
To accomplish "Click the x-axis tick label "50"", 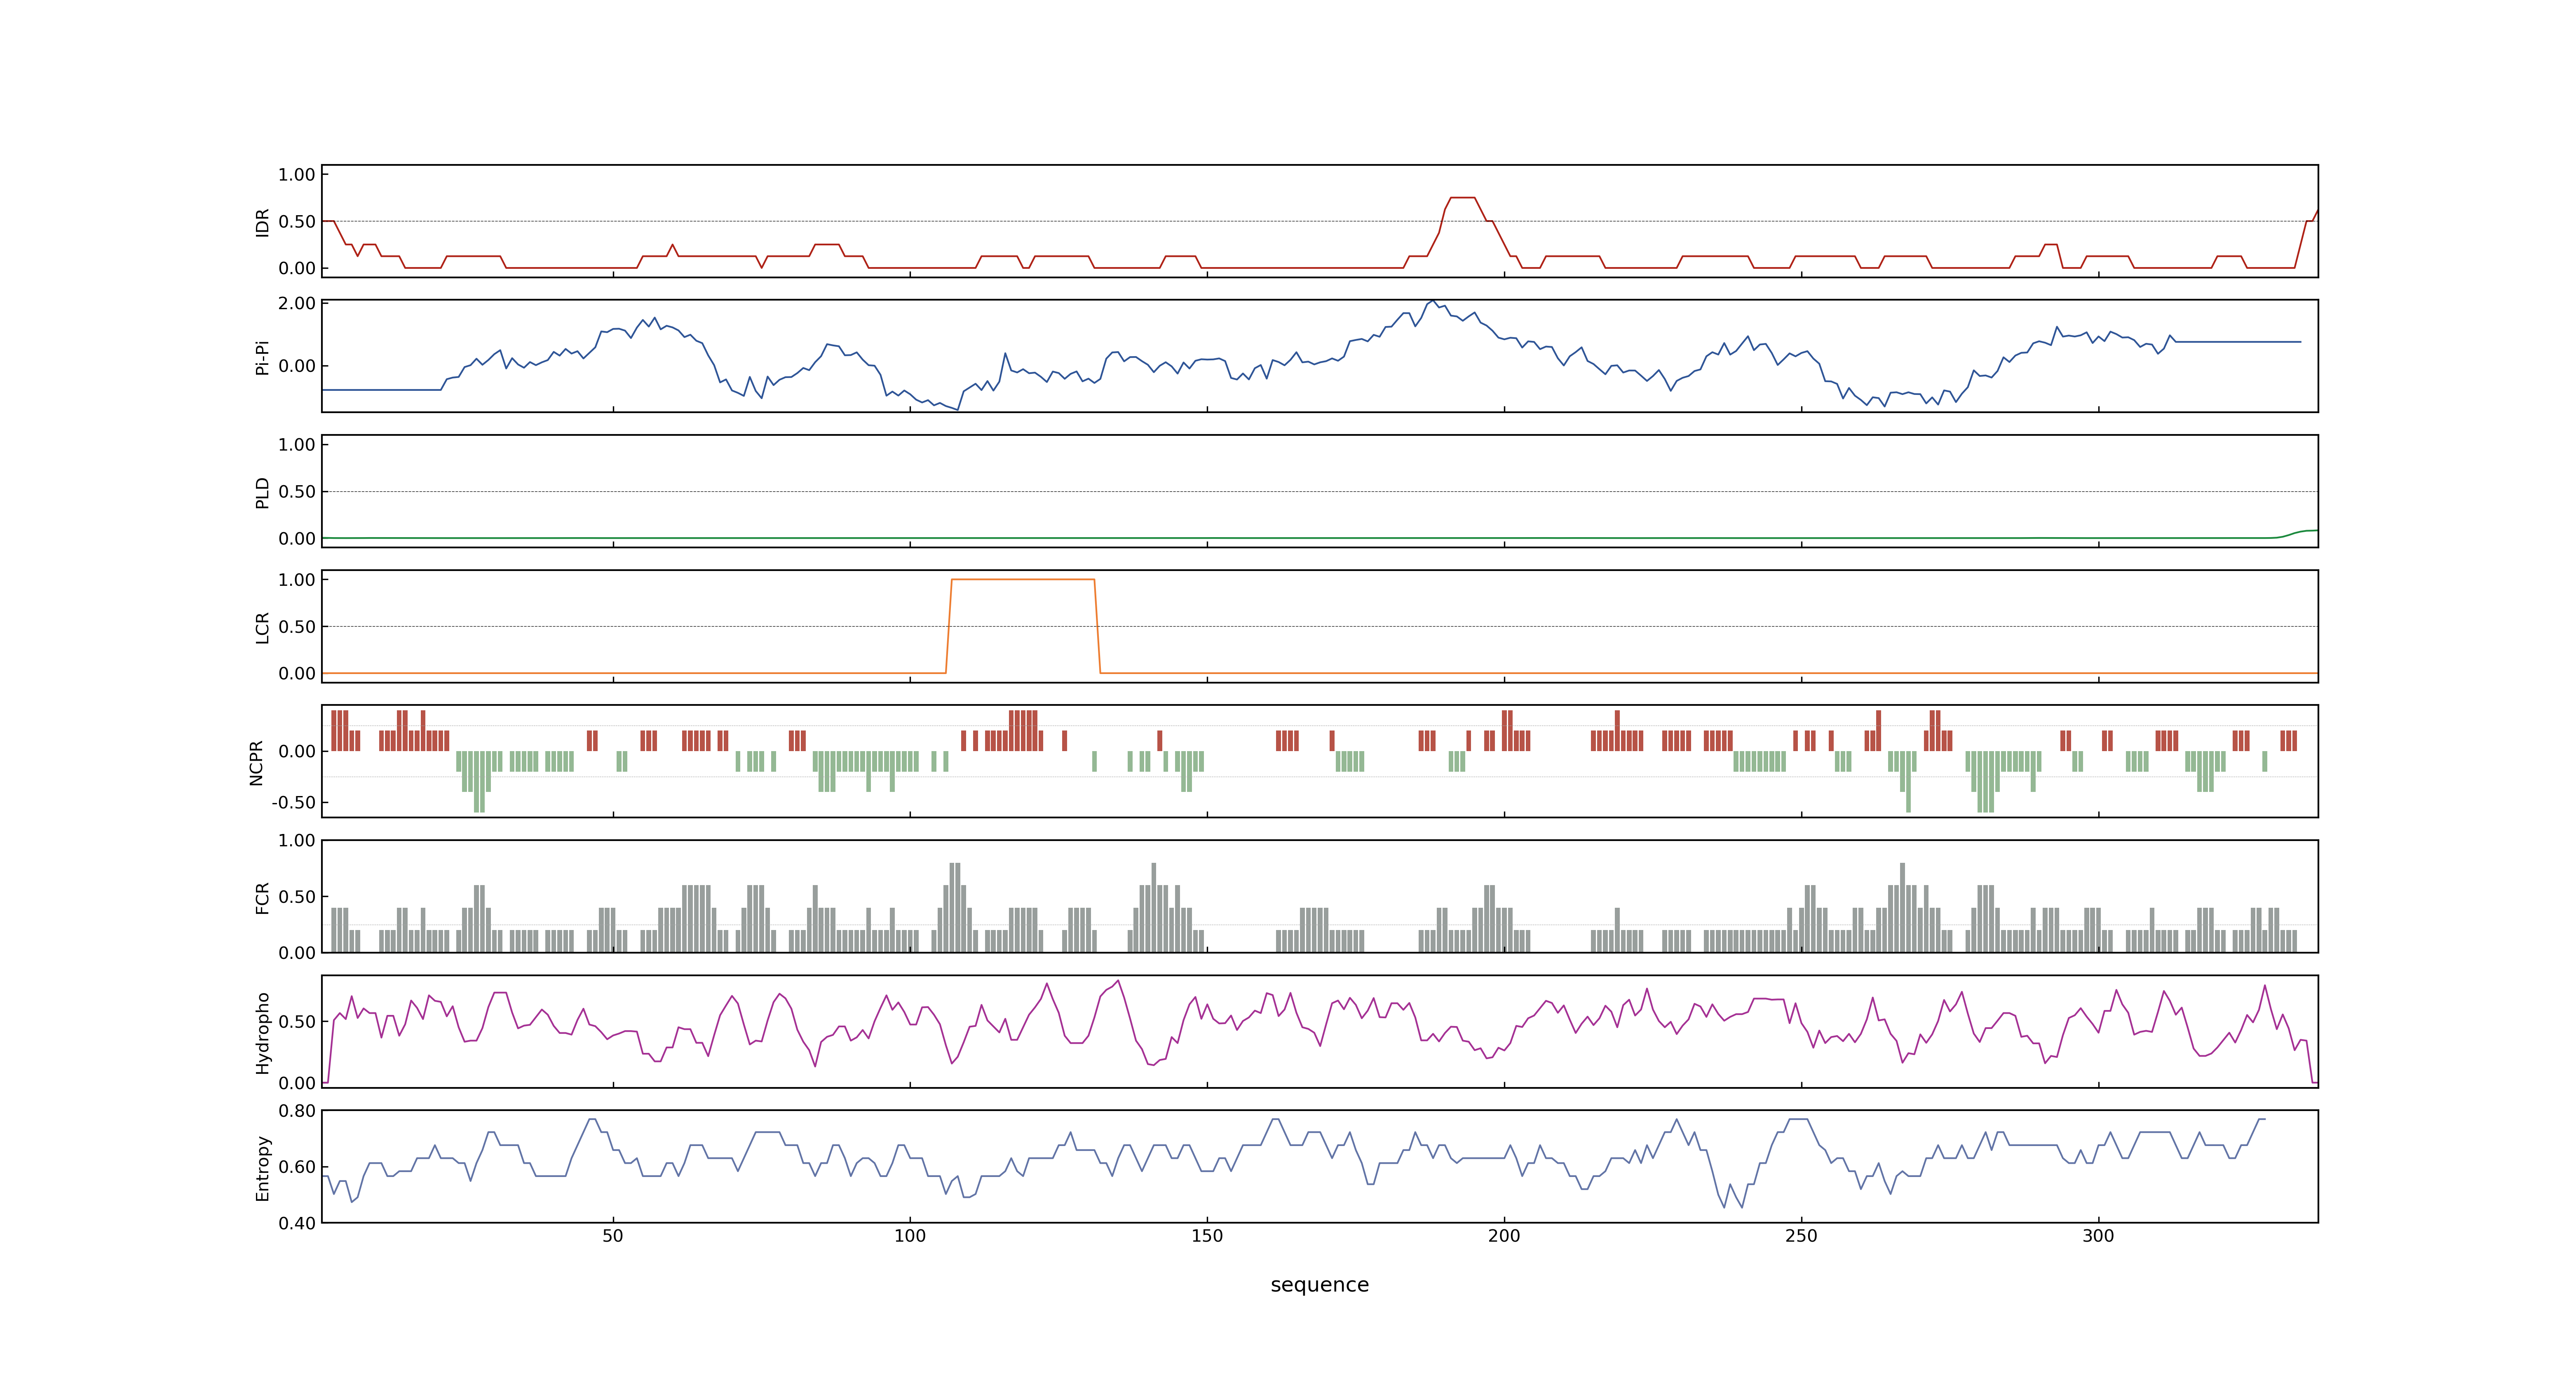I will point(613,1236).
